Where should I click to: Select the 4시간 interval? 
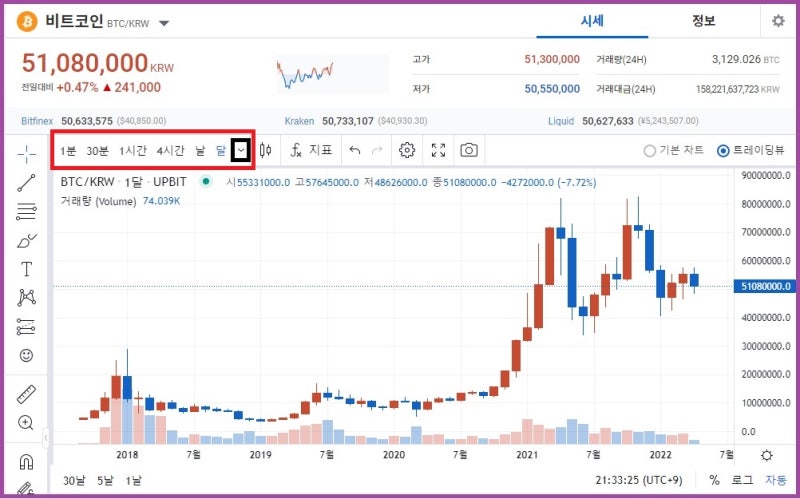pos(170,151)
